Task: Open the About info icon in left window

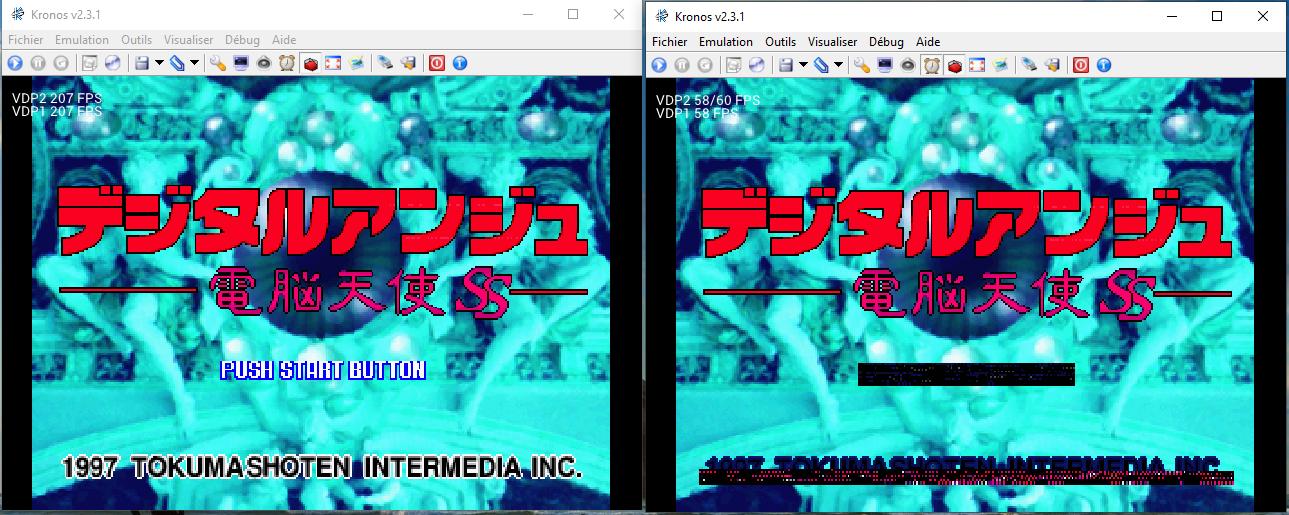Action: 460,63
